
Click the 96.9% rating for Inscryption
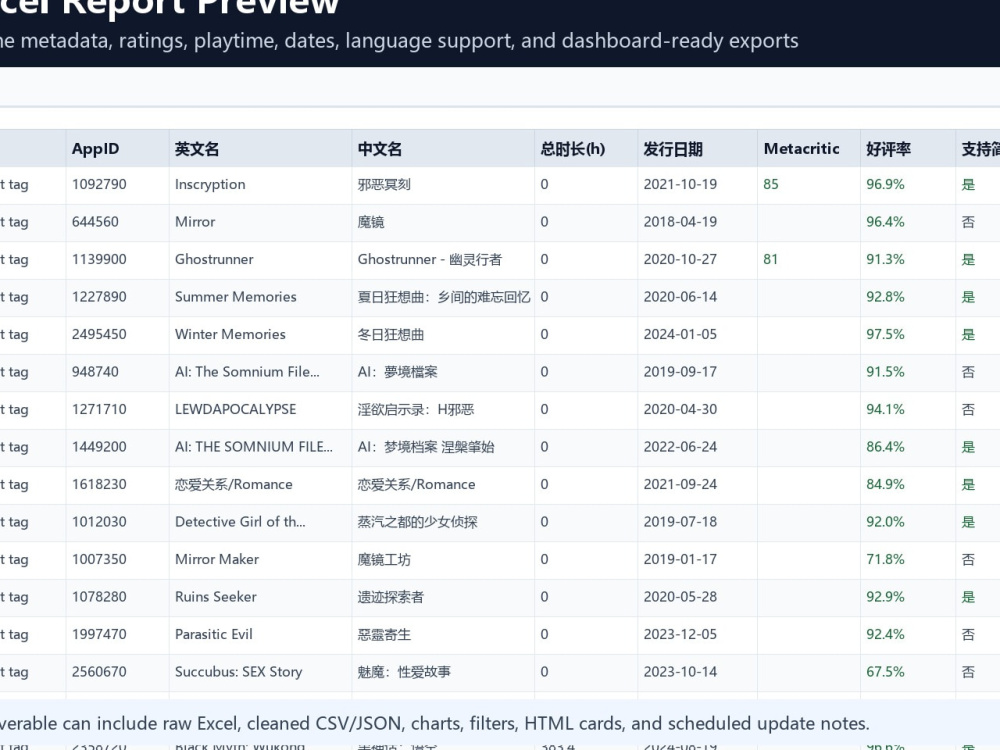coord(885,184)
